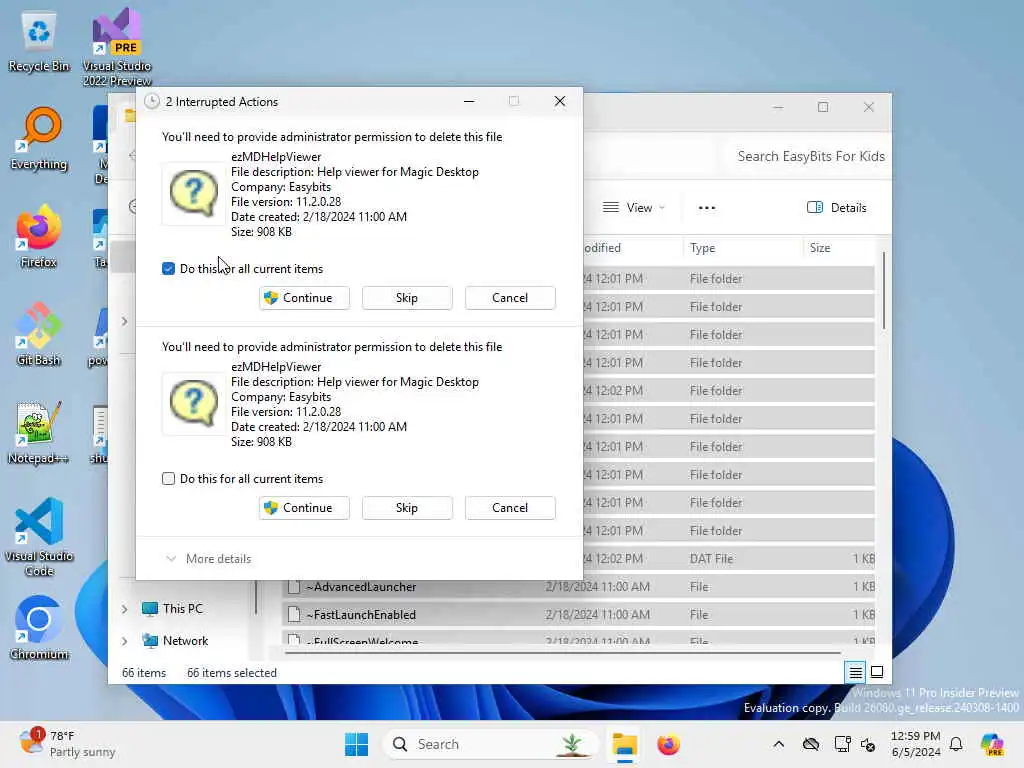Screen dimensions: 1024x768
Task: Open File Explorer from taskbar
Action: click(624, 744)
